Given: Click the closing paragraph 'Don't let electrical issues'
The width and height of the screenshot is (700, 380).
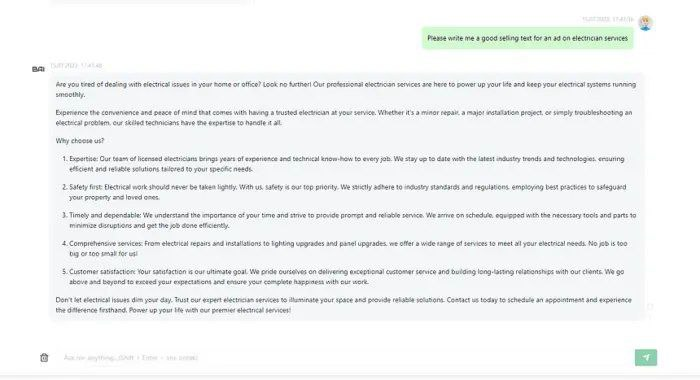Looking at the screenshot, I should pos(344,305).
